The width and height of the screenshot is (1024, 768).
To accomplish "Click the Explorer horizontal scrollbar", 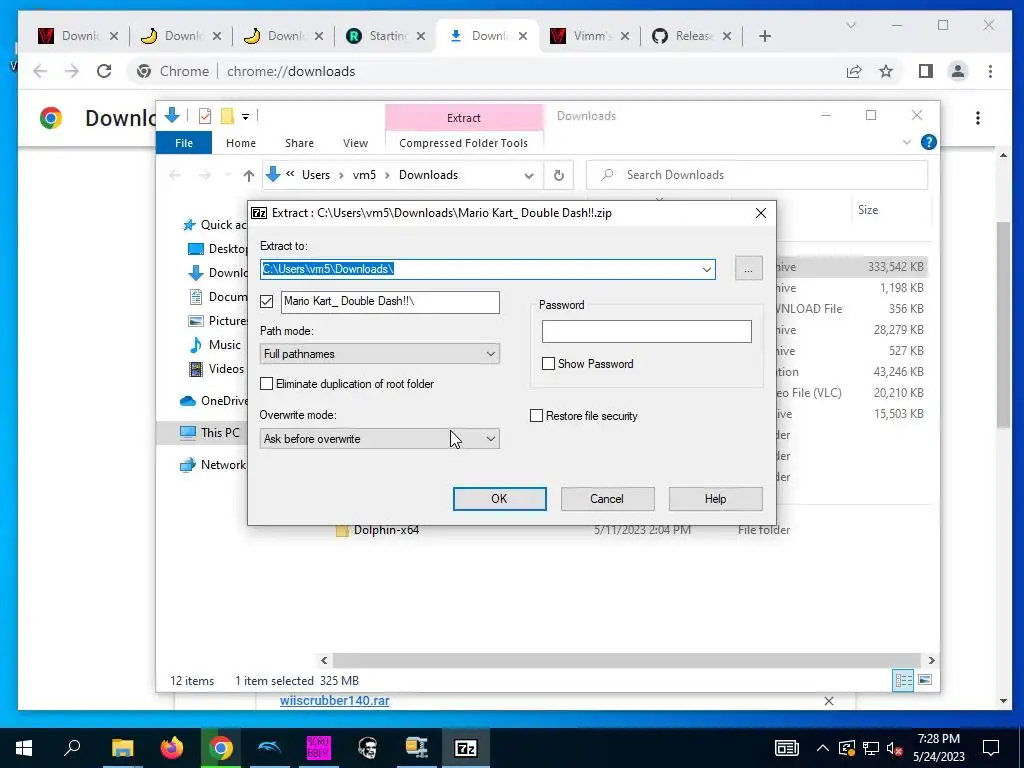I will (627, 660).
